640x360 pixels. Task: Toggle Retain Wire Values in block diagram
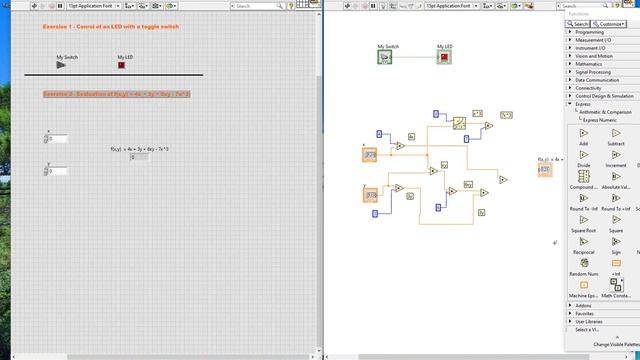[393, 6]
